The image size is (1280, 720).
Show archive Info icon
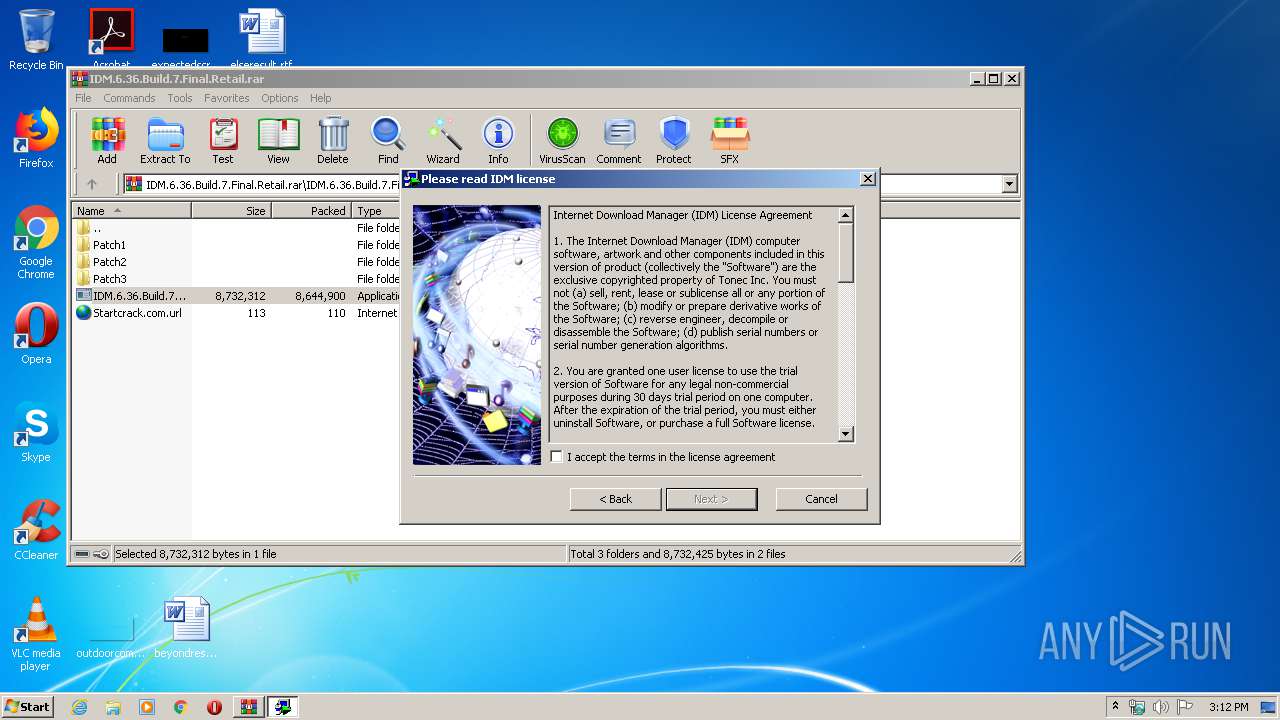click(498, 141)
